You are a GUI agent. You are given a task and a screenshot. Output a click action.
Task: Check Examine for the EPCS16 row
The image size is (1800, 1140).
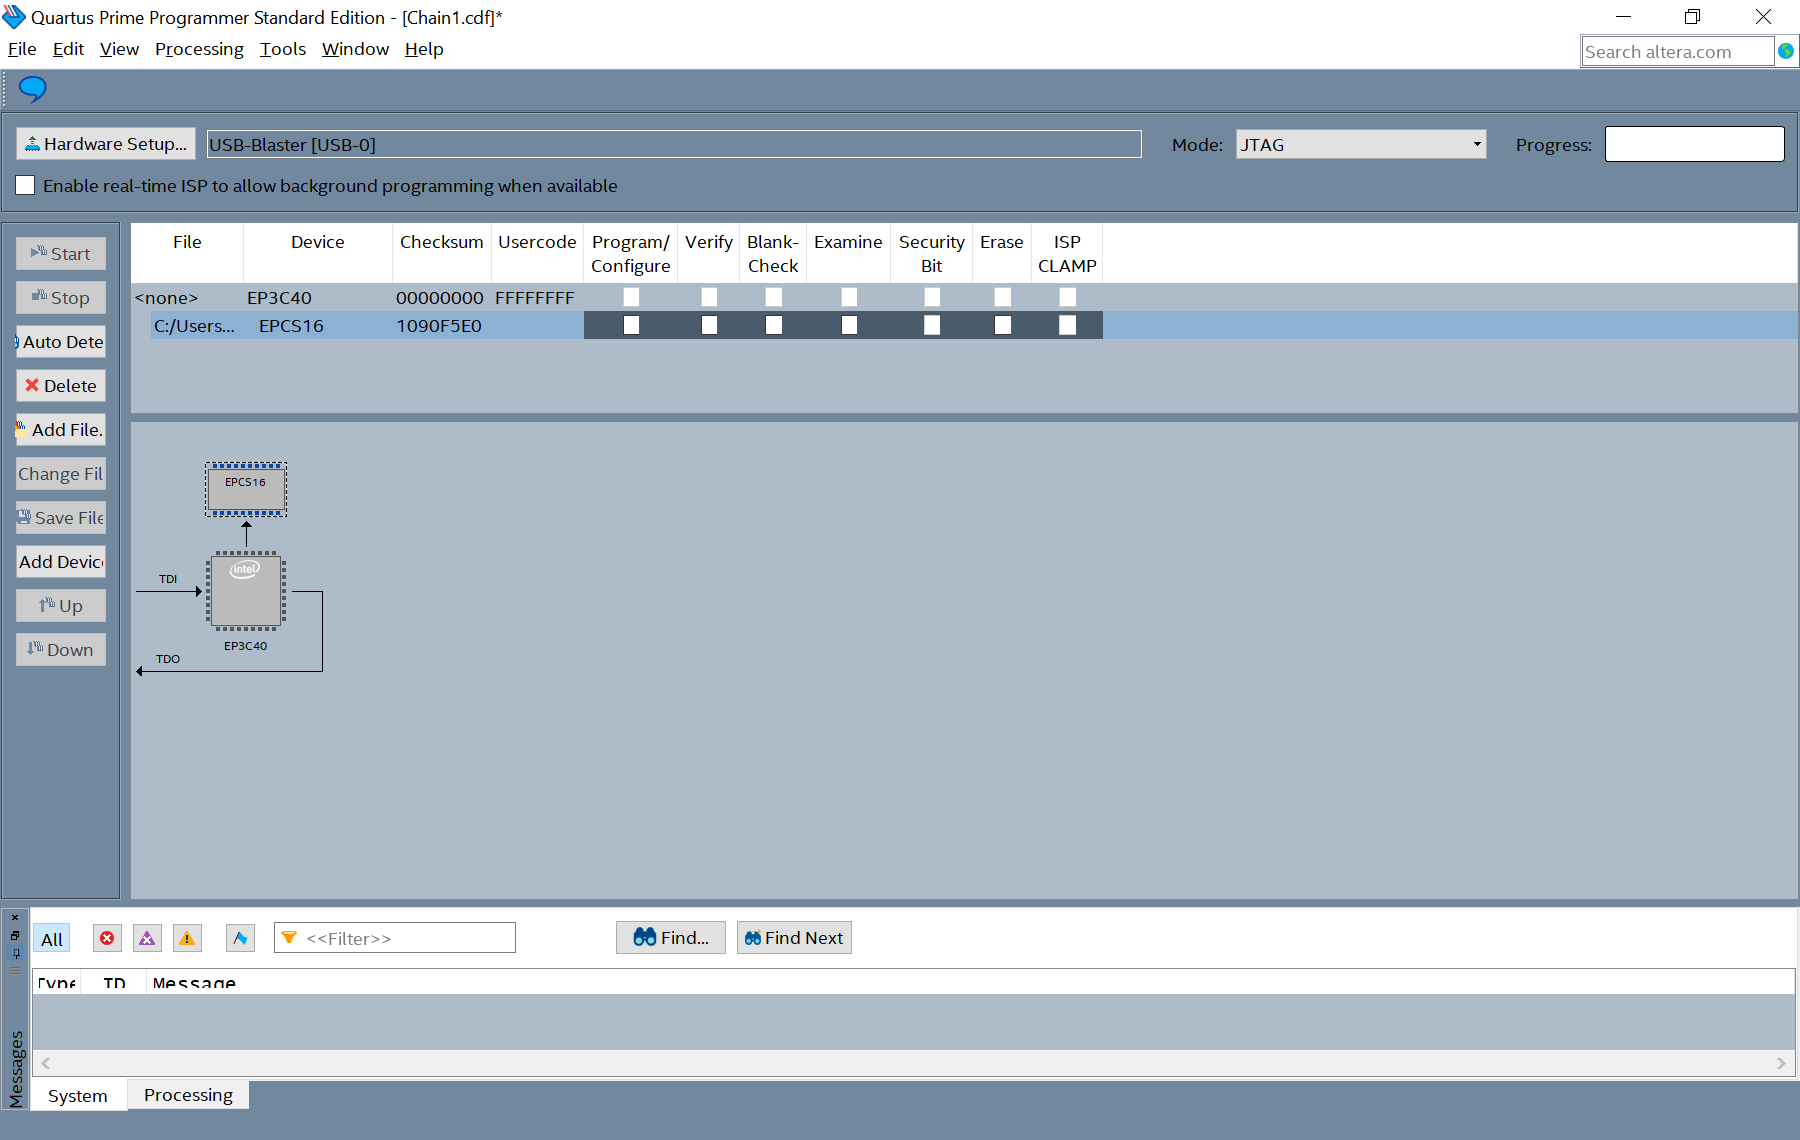(x=849, y=325)
